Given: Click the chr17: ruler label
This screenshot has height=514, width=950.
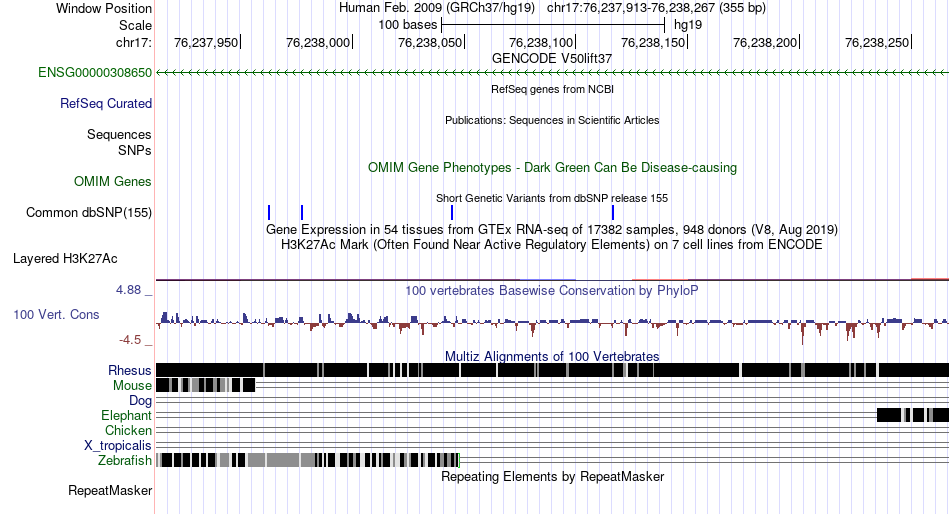Looking at the screenshot, I should 133,42.
